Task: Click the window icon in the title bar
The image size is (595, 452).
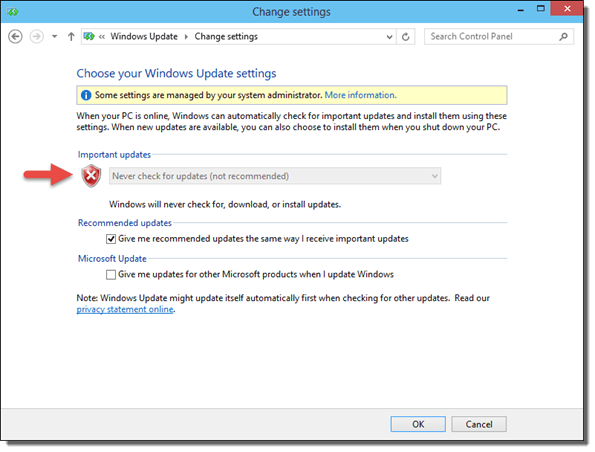Action: point(13,12)
